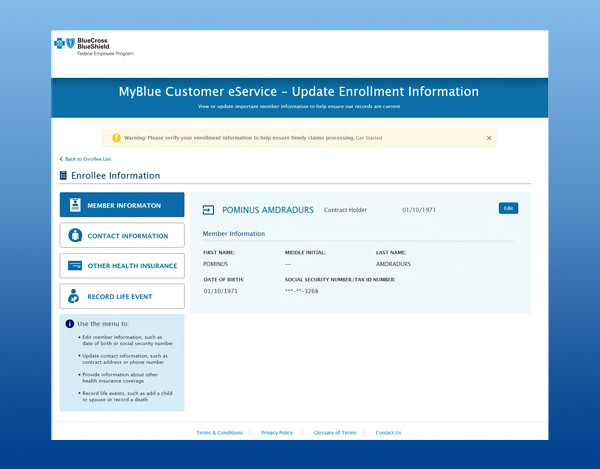The height and width of the screenshot is (469, 600).
Task: Click the last name value AMDRADURS
Action: click(x=393, y=264)
